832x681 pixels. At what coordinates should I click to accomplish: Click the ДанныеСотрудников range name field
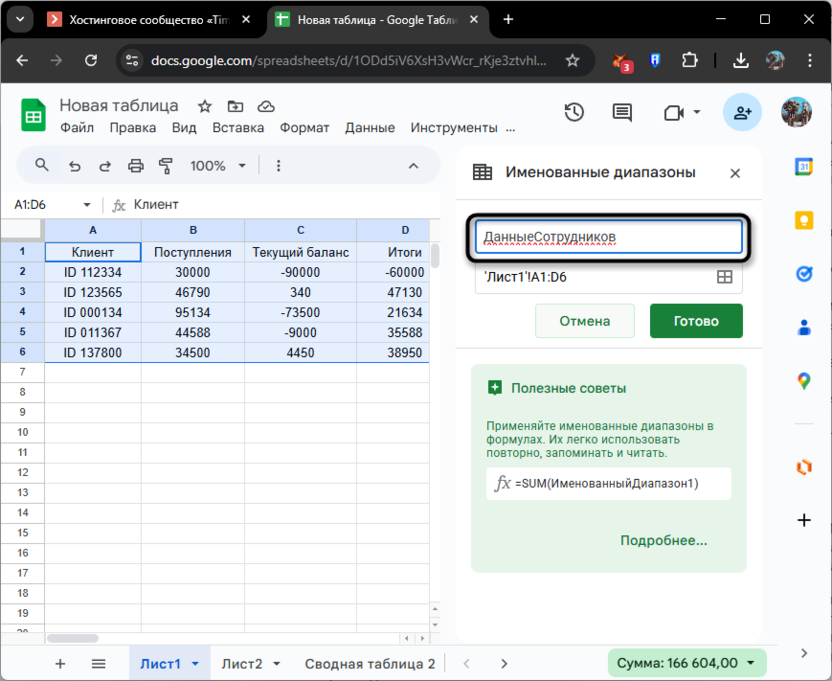pos(608,237)
